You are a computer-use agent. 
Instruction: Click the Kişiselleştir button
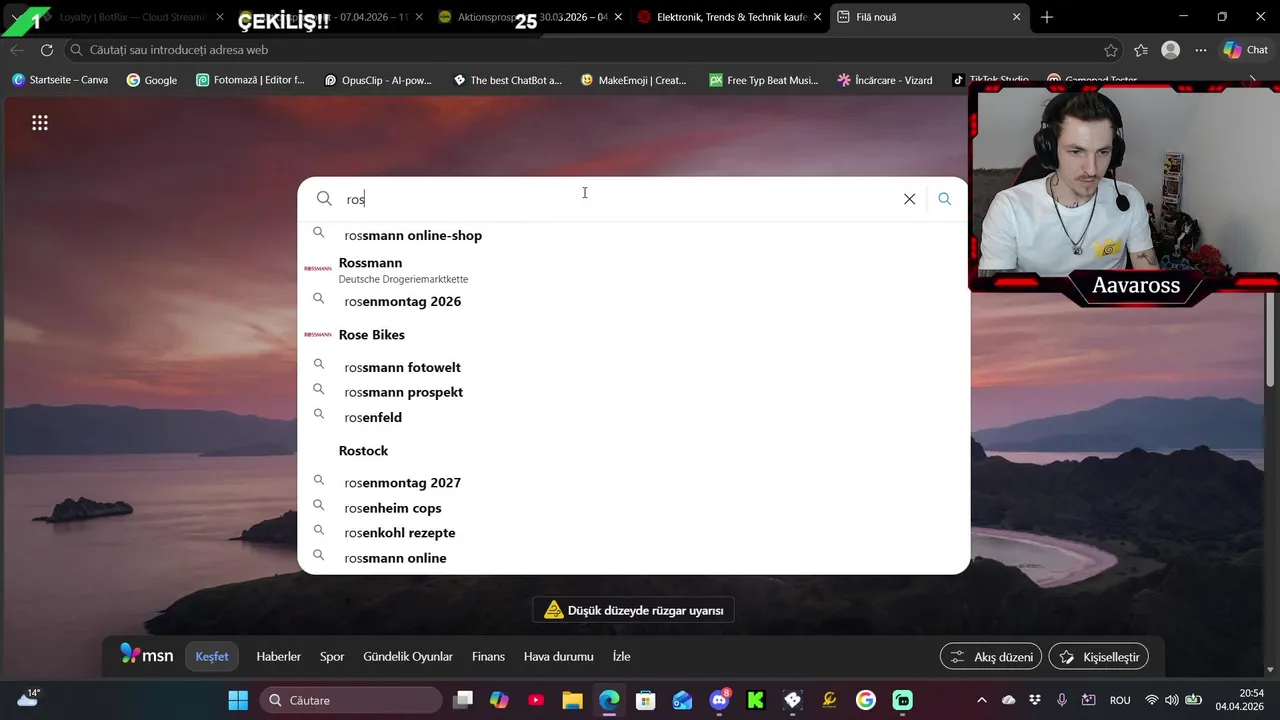pyautogui.click(x=1098, y=657)
